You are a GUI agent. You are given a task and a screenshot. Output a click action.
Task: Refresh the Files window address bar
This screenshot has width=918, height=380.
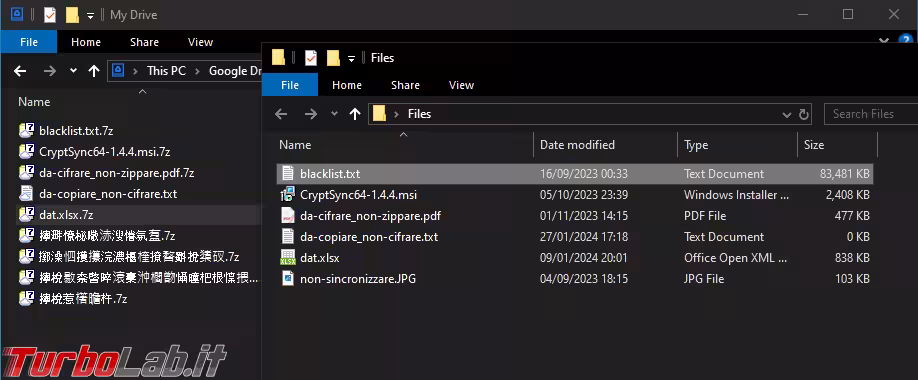coord(804,114)
